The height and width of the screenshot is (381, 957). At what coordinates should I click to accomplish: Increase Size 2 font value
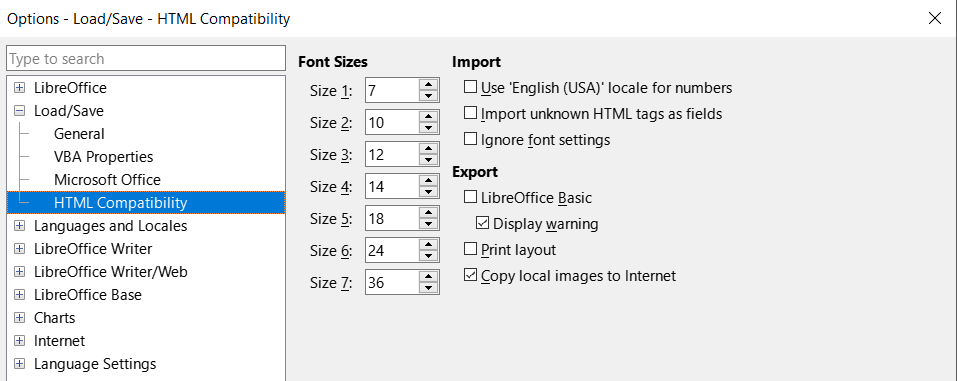429,117
